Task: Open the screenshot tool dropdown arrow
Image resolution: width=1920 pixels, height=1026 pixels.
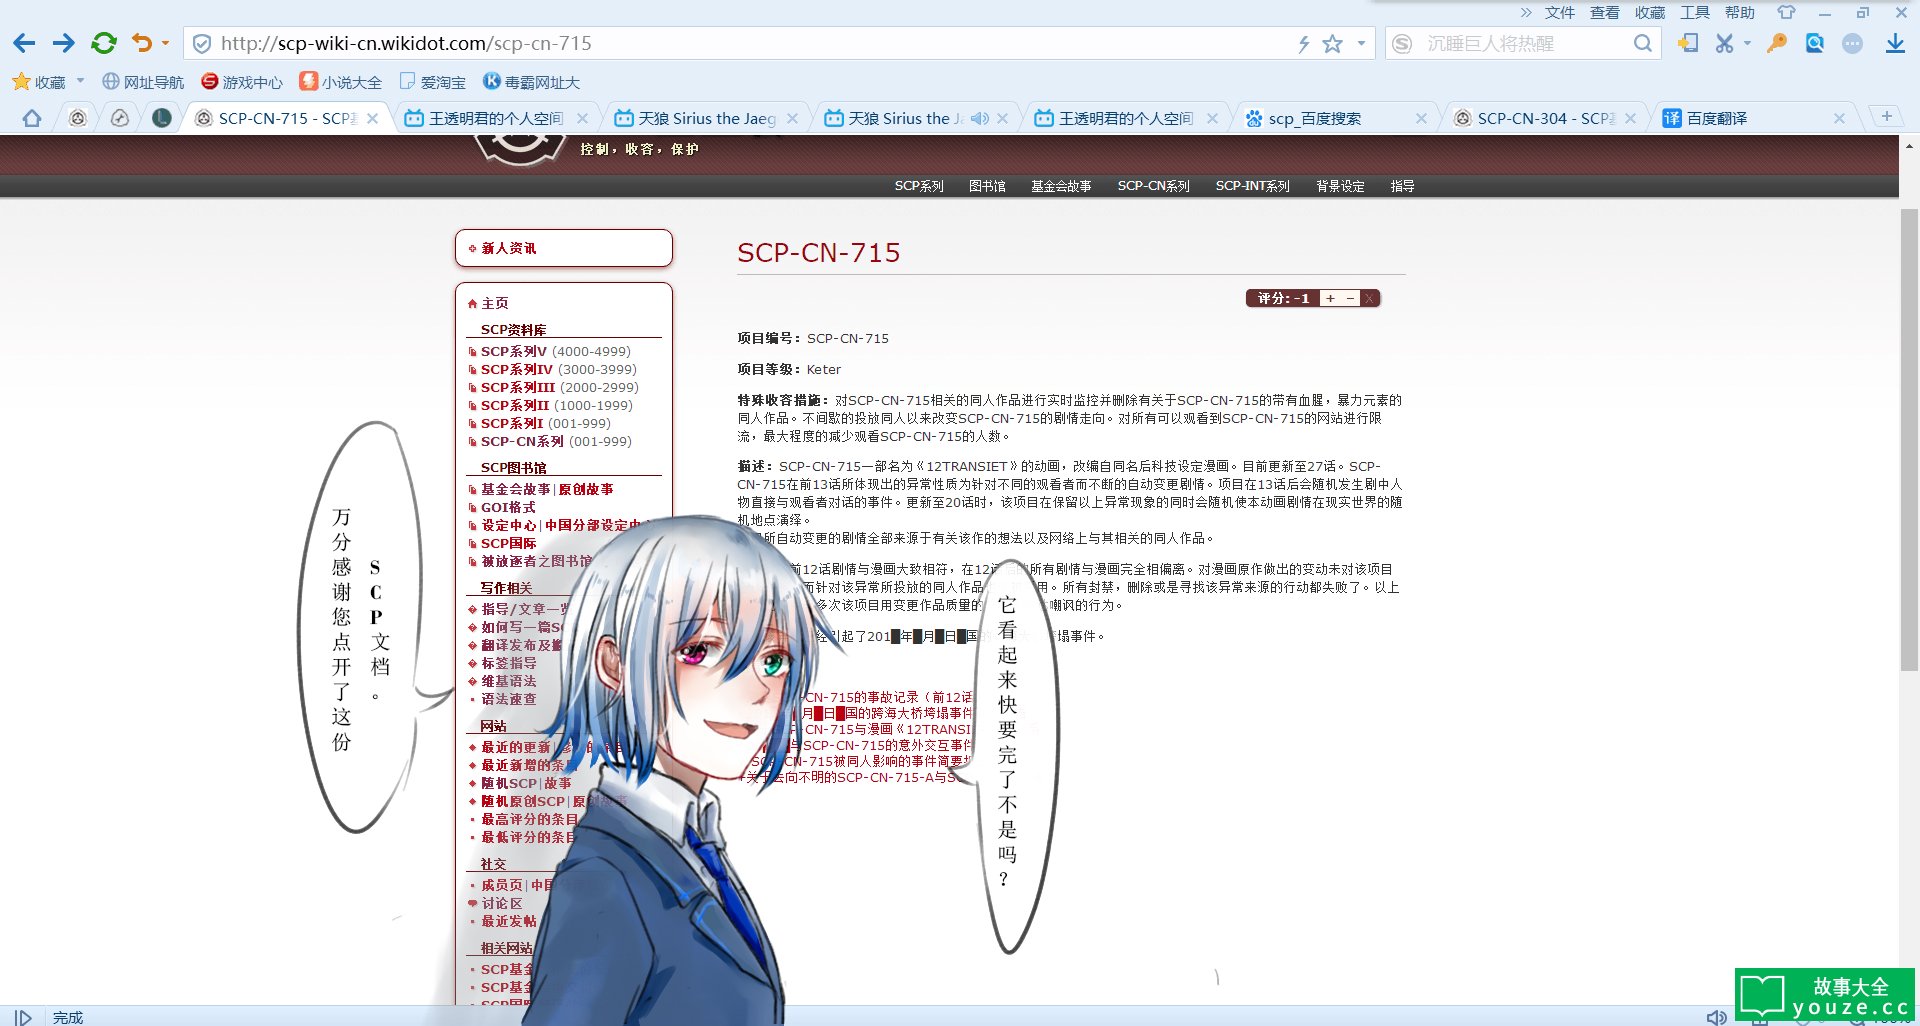Action: [1747, 43]
